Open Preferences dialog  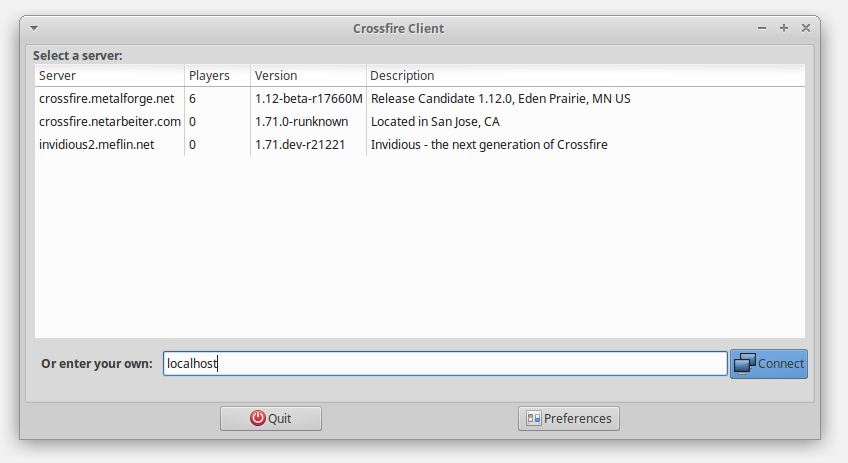point(568,419)
